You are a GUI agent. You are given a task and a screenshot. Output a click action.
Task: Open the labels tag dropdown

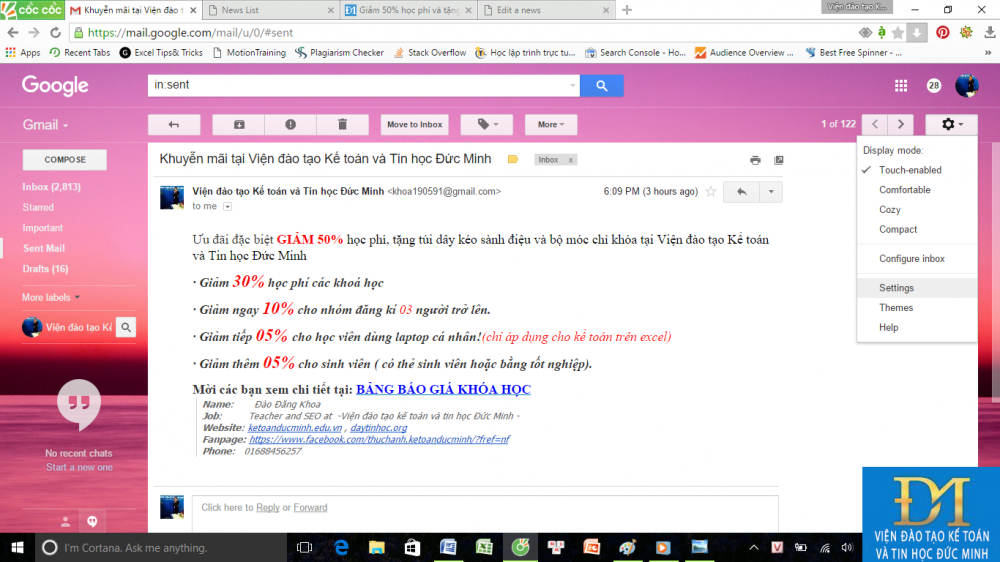click(x=487, y=124)
